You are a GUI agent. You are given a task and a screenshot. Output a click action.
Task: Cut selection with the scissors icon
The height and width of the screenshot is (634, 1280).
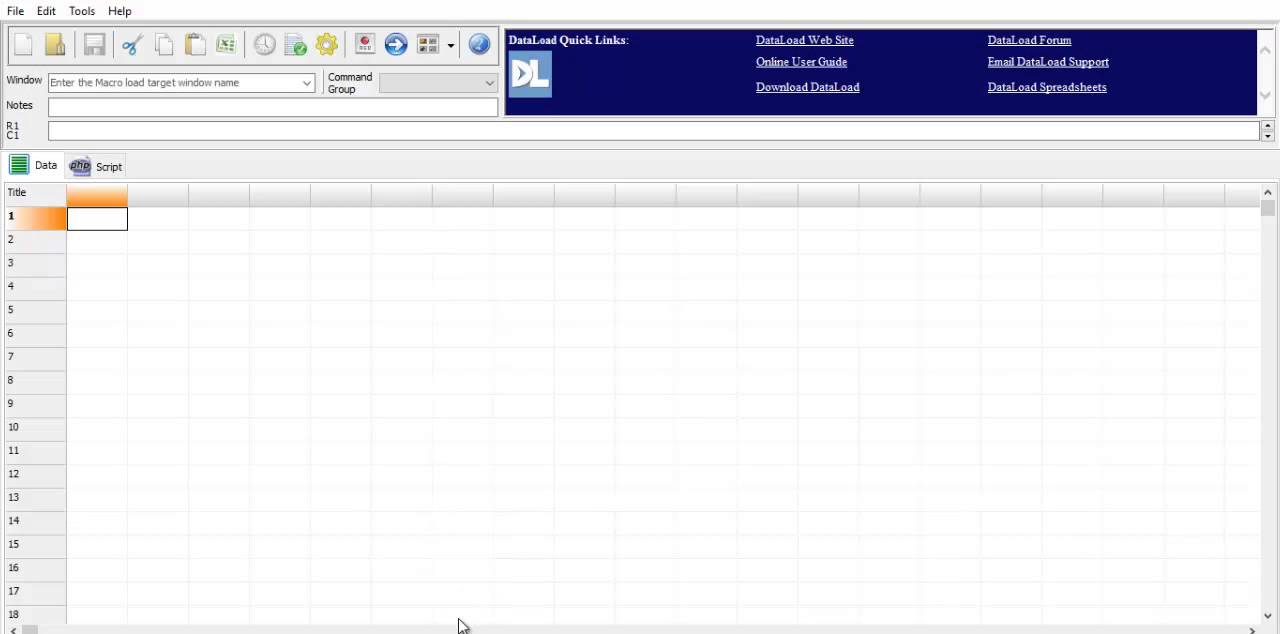pos(132,45)
